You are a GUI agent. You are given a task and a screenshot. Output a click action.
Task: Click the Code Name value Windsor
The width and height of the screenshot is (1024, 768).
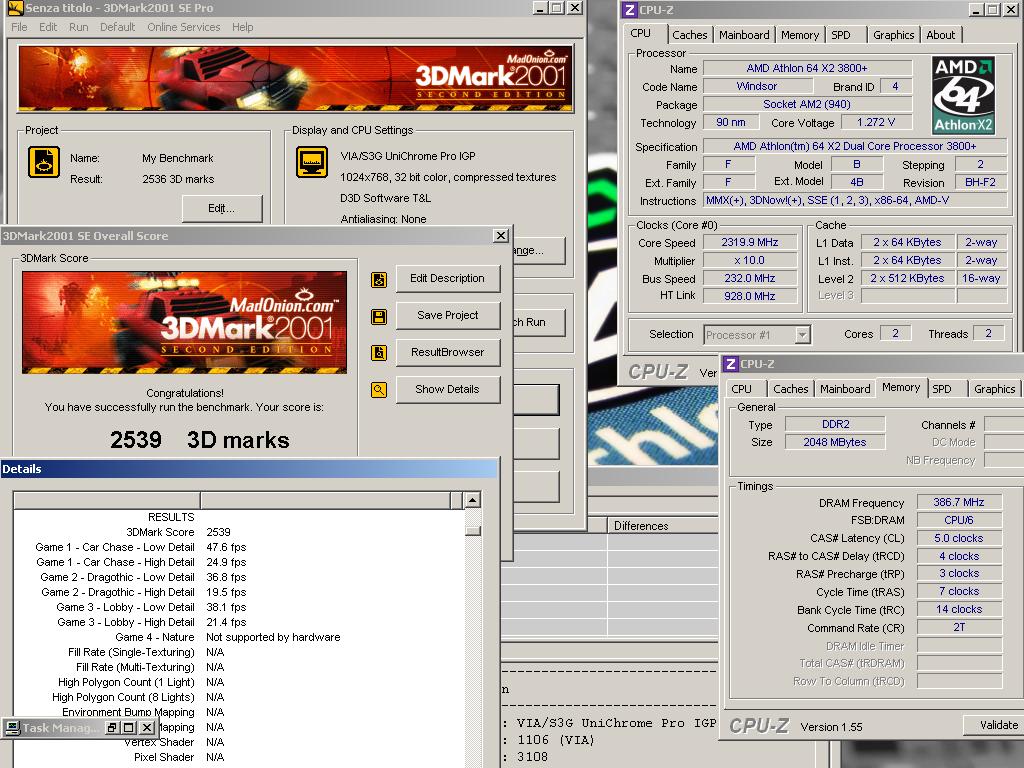pyautogui.click(x=756, y=86)
